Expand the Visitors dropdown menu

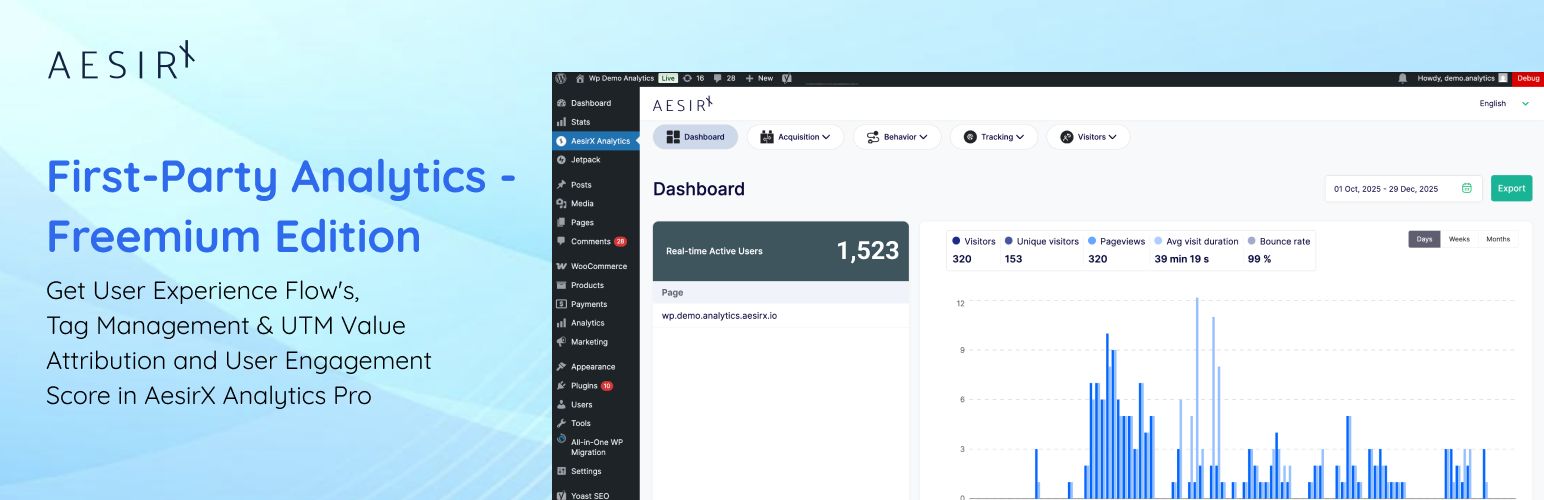coord(1088,137)
